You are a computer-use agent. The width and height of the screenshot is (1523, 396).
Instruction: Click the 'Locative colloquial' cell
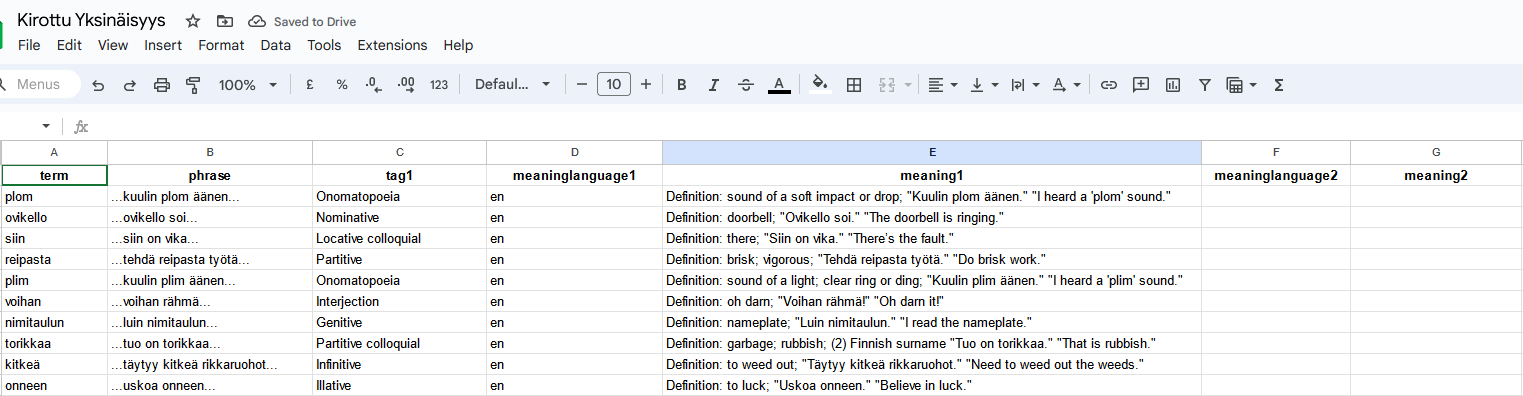coord(400,238)
